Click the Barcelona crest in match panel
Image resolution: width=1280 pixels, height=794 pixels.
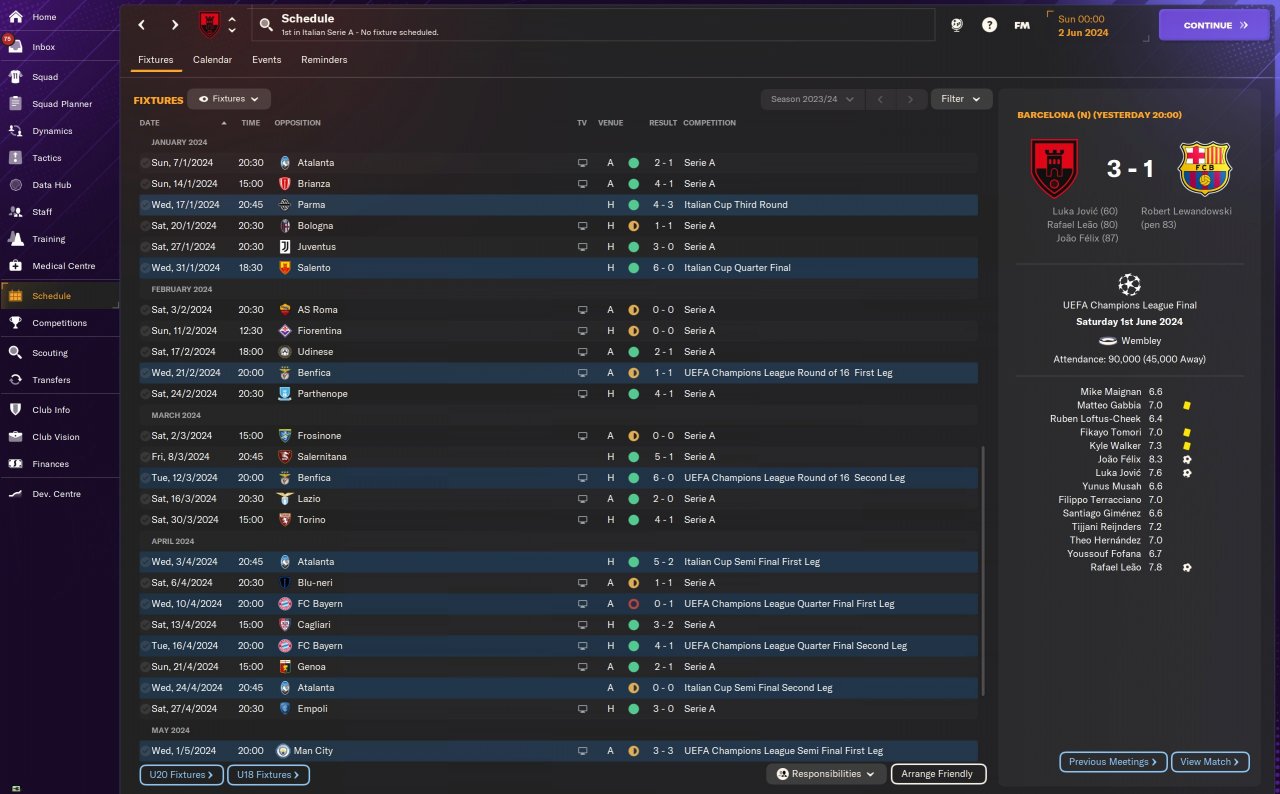(x=1205, y=168)
